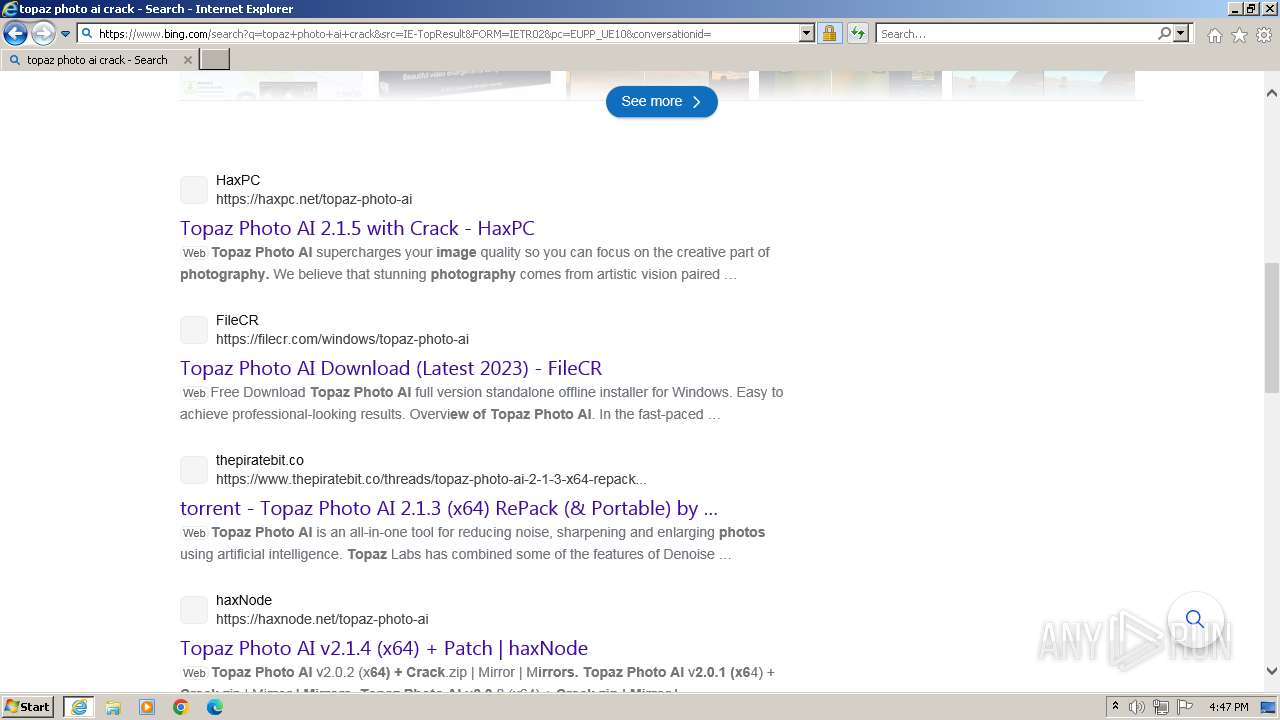Click the FileCR site favicon
The height and width of the screenshot is (720, 1280).
pos(194,330)
